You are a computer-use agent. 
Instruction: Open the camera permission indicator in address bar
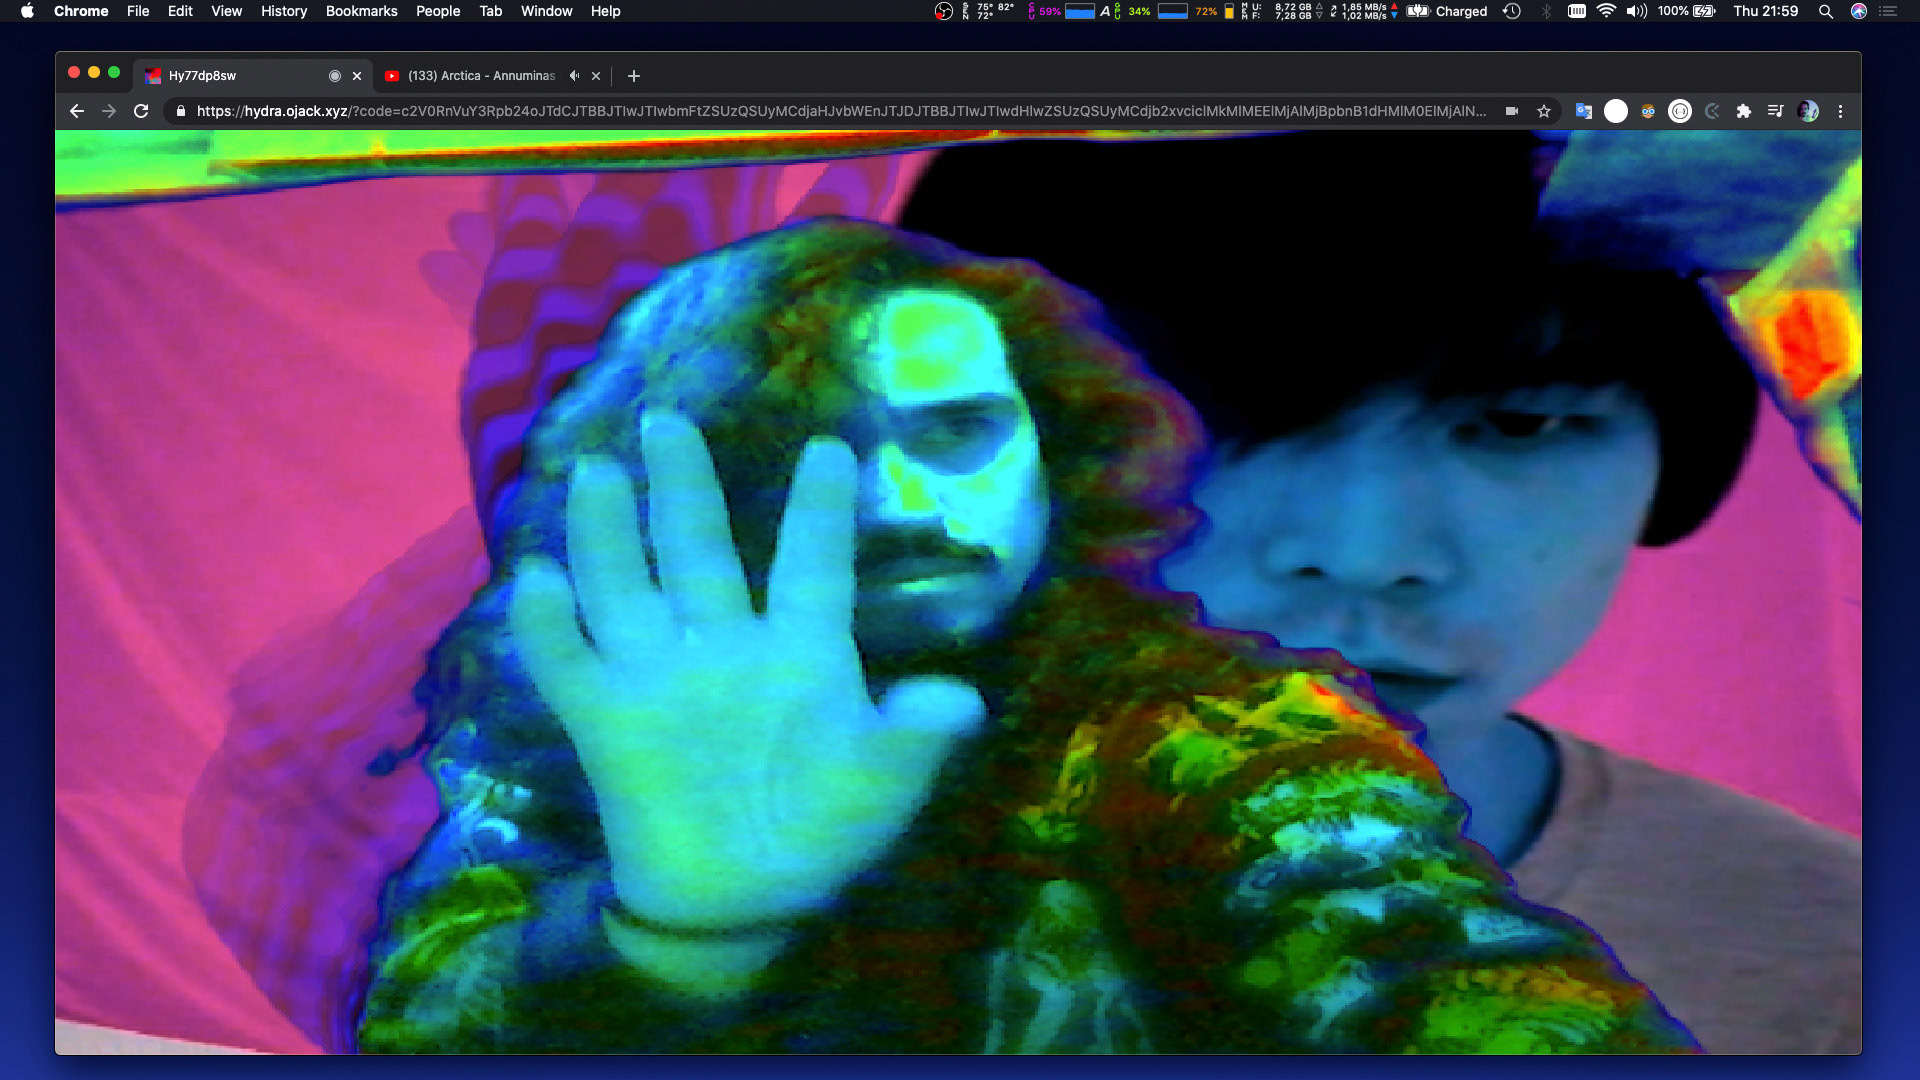[1512, 111]
